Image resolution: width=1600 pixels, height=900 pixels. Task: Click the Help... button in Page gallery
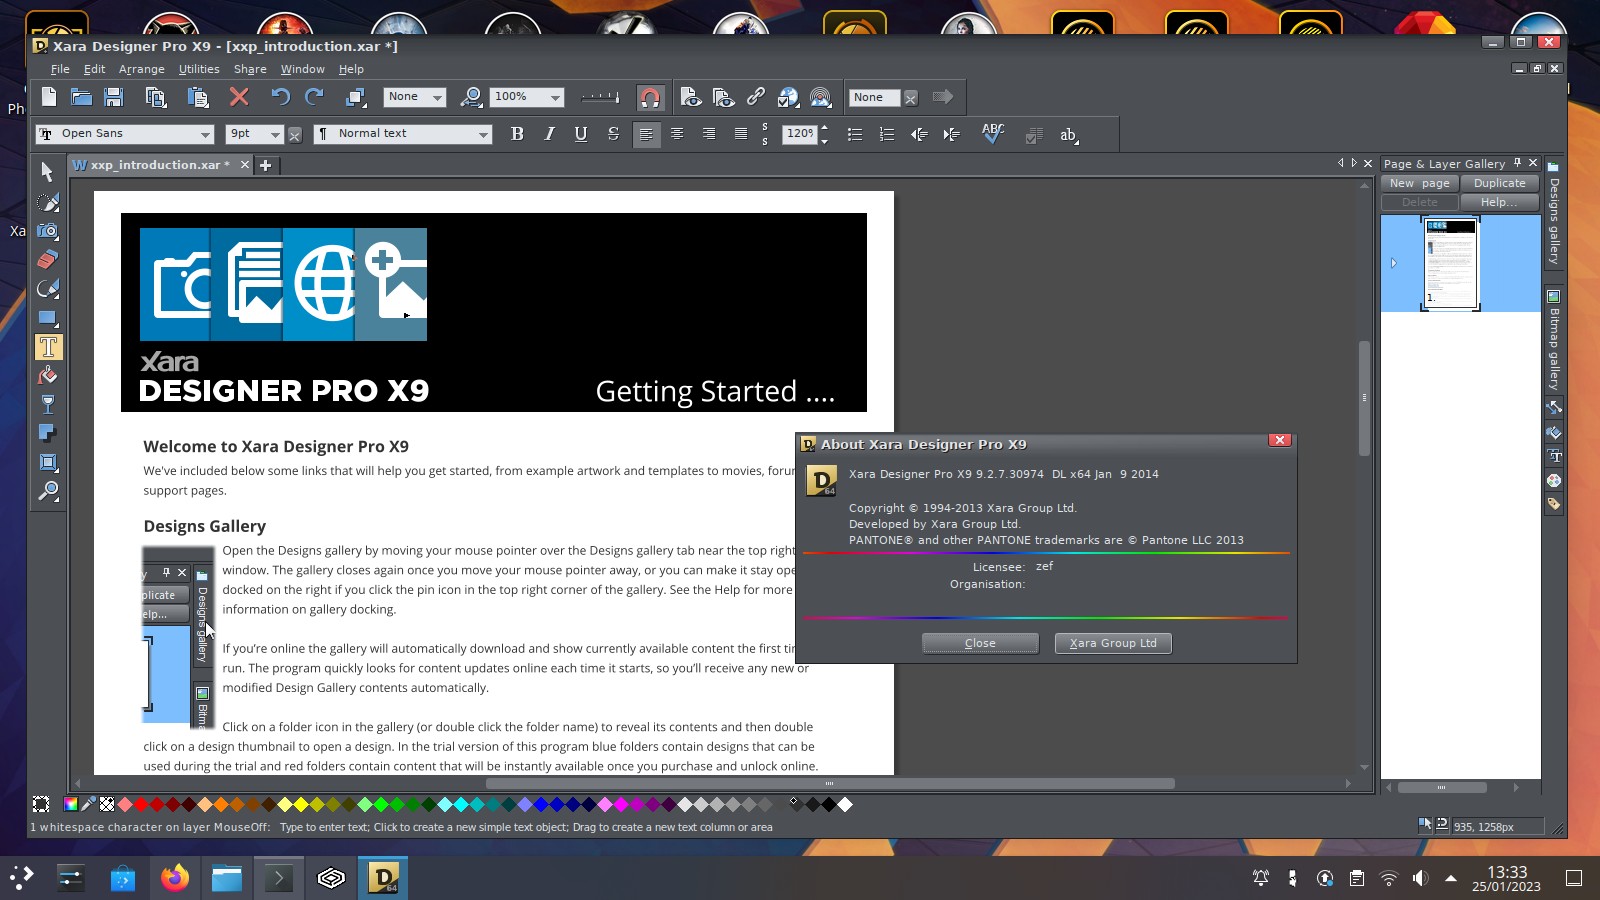(1499, 202)
